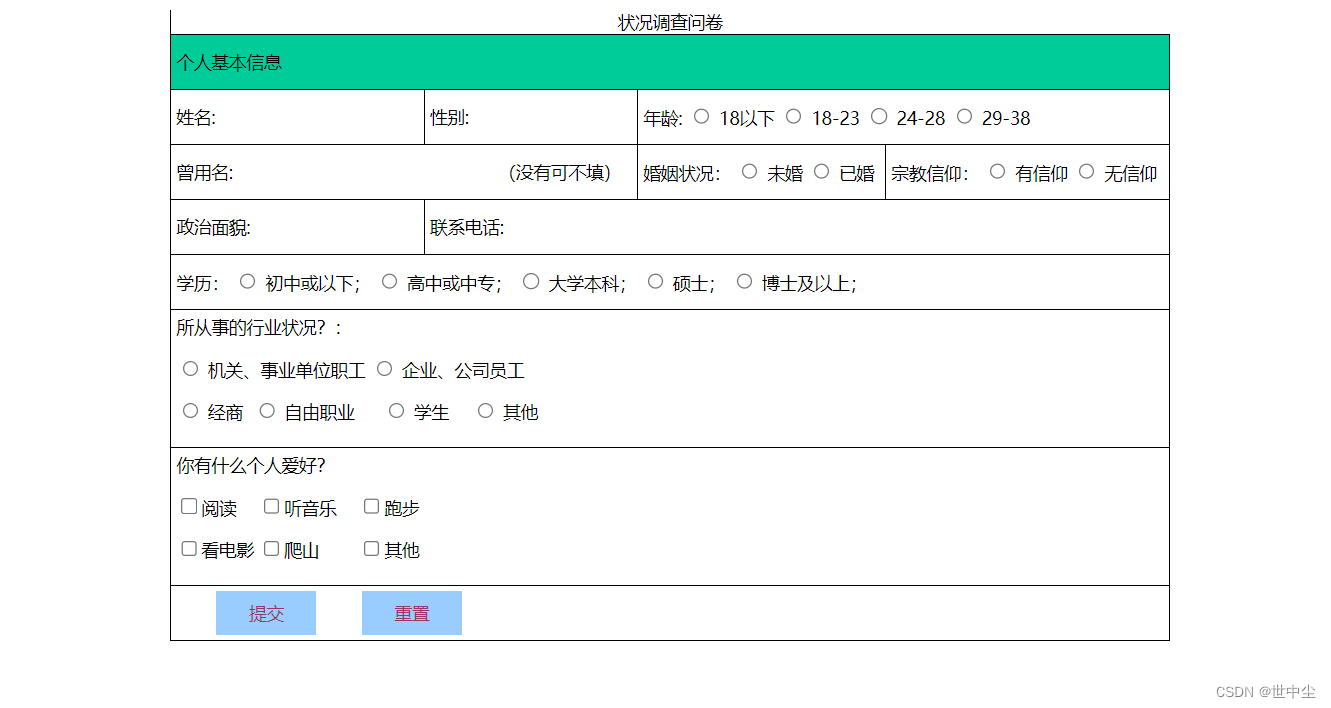Viewport: 1331px width, 708px height.
Task: Click the 政治面貌: label
Action: click(213, 227)
